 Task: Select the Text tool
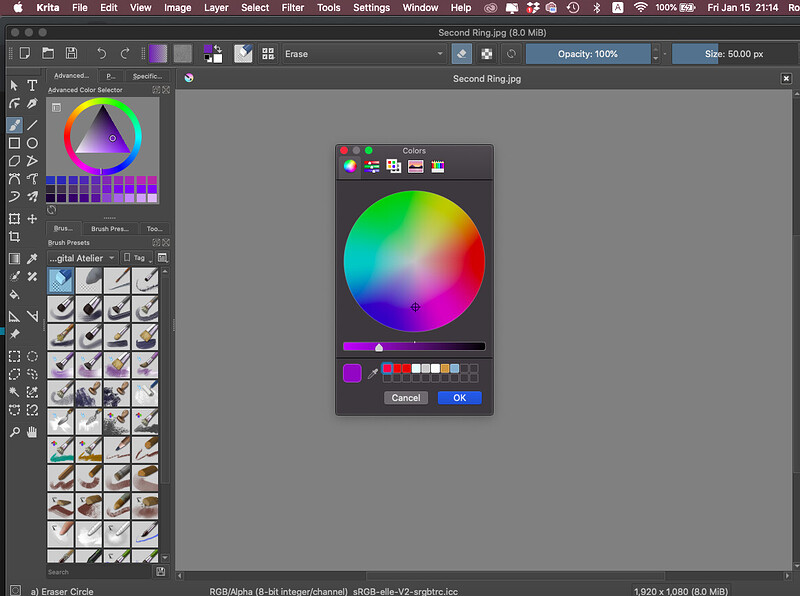coord(30,85)
